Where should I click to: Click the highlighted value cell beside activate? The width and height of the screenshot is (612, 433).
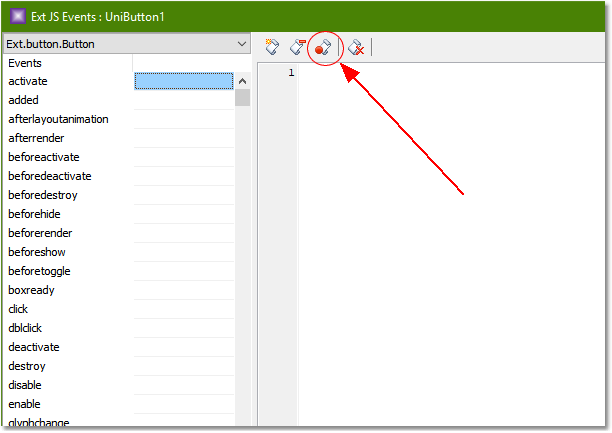183,81
